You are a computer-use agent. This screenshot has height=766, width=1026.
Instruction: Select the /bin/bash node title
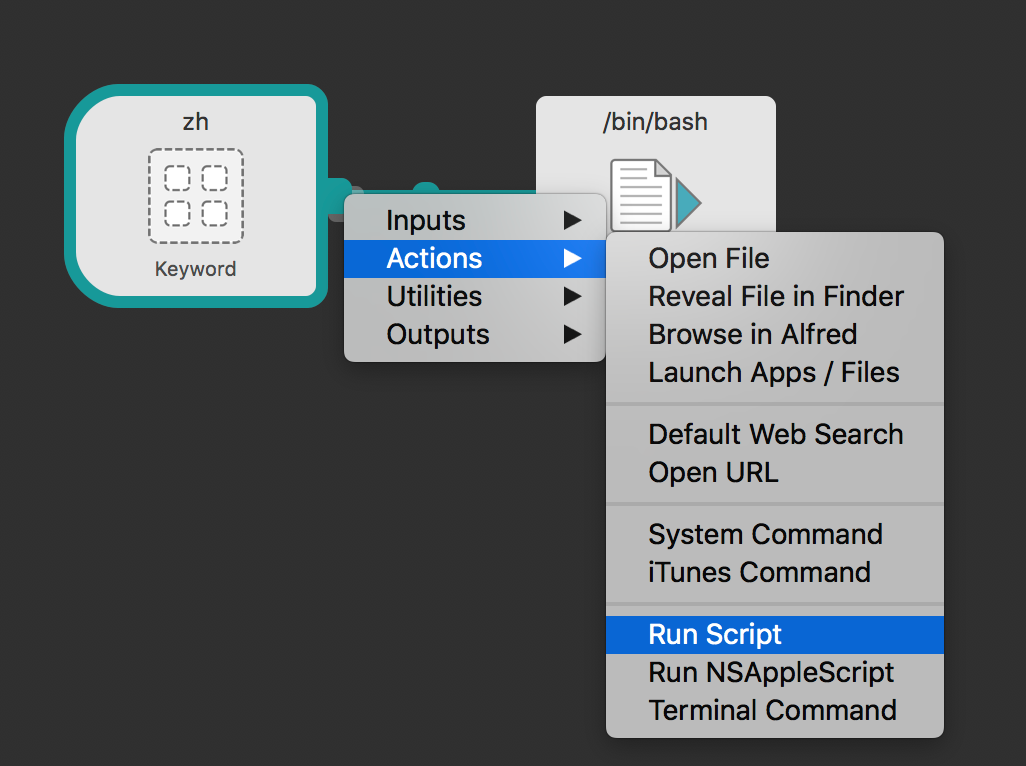coord(656,122)
